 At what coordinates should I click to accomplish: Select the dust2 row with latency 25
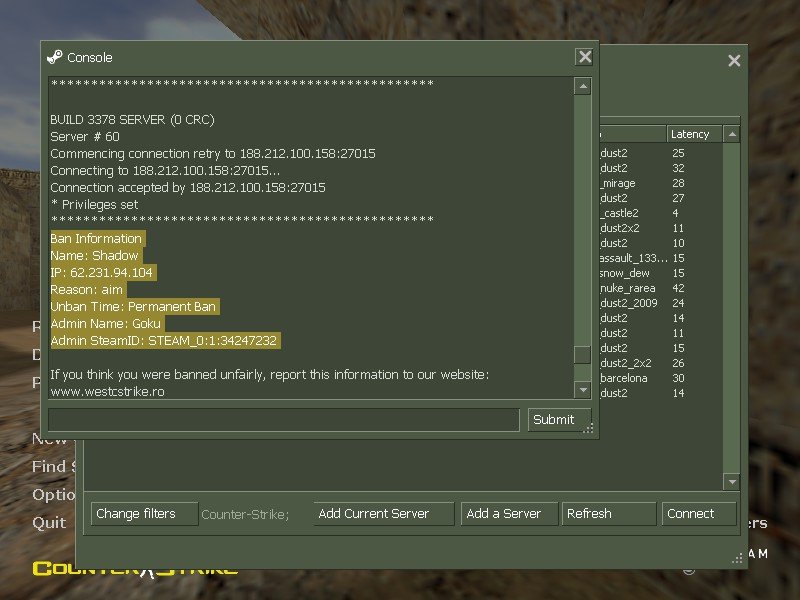coord(661,153)
